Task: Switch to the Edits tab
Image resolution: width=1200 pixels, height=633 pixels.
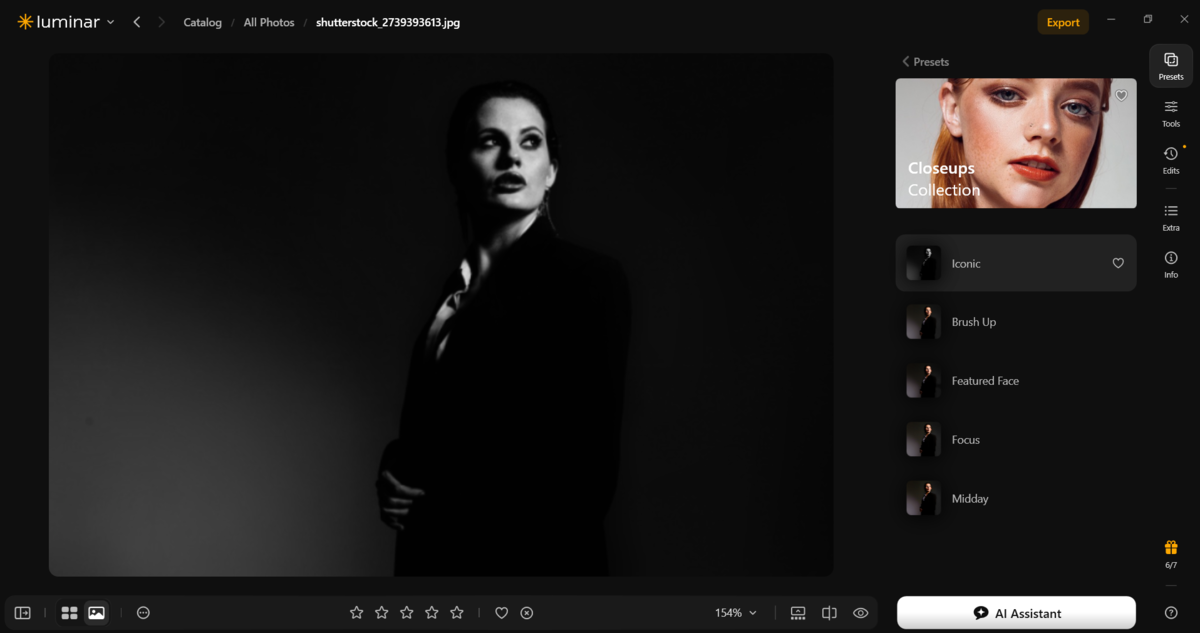Action: coord(1171,160)
